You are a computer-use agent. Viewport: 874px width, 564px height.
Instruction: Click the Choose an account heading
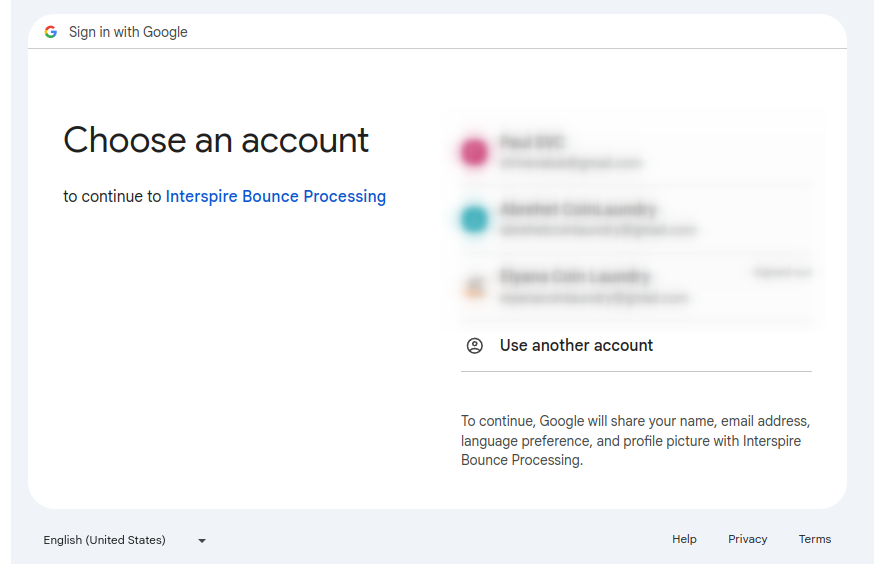pos(216,140)
